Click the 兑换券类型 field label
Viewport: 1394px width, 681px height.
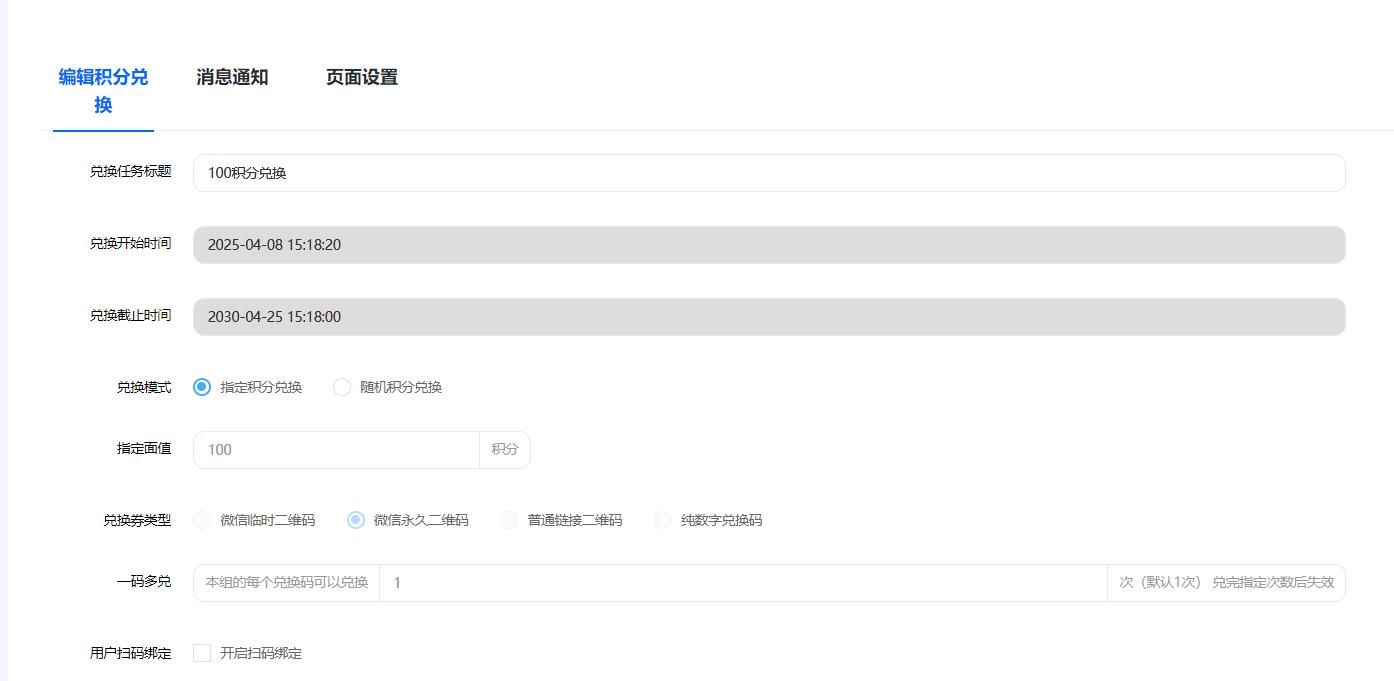click(x=137, y=520)
